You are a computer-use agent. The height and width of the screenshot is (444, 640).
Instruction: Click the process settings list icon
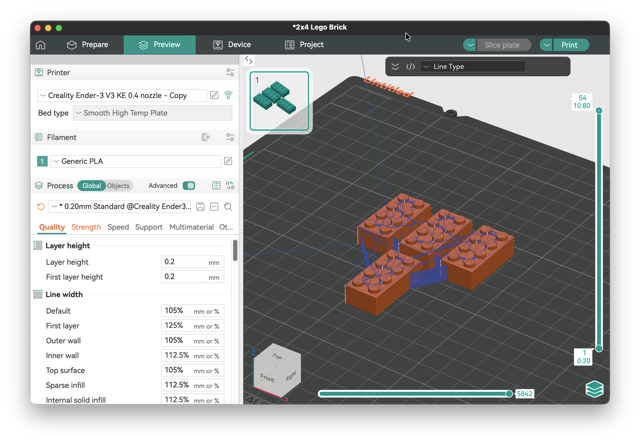pos(216,186)
